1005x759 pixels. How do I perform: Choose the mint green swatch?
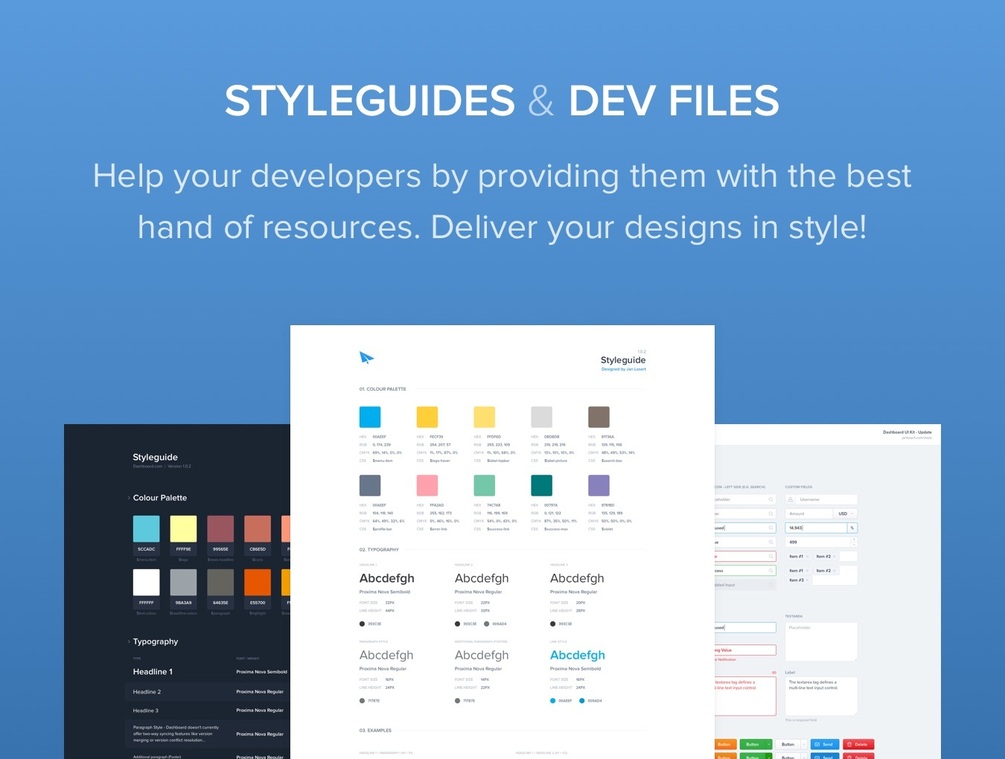pos(484,485)
